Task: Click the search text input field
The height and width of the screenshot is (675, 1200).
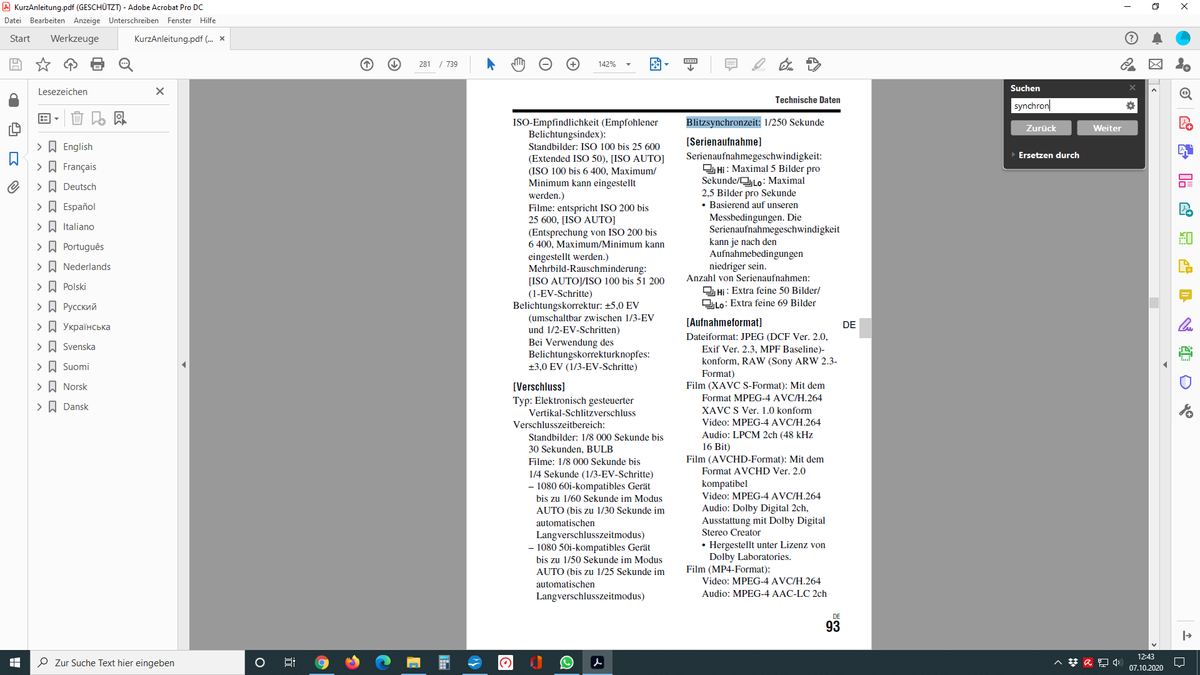Action: click(x=1065, y=105)
